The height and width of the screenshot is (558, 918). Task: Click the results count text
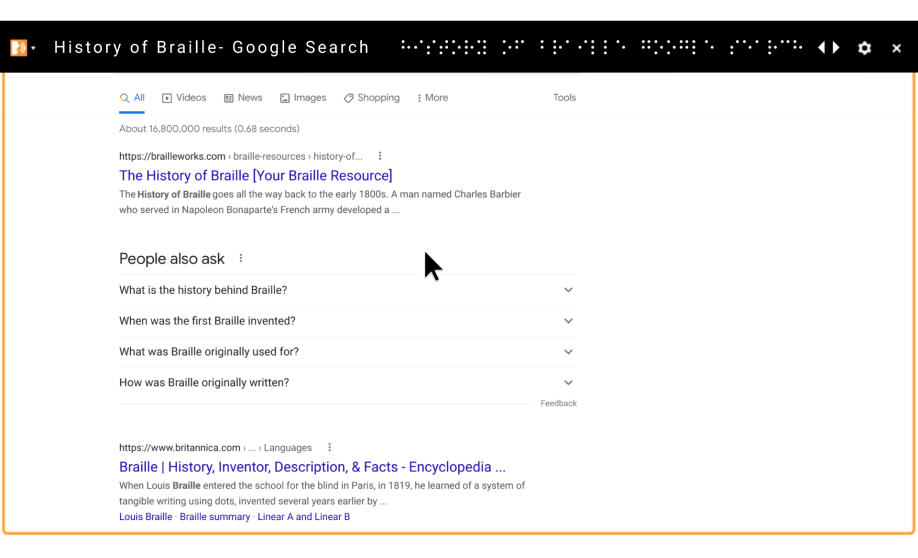209,129
